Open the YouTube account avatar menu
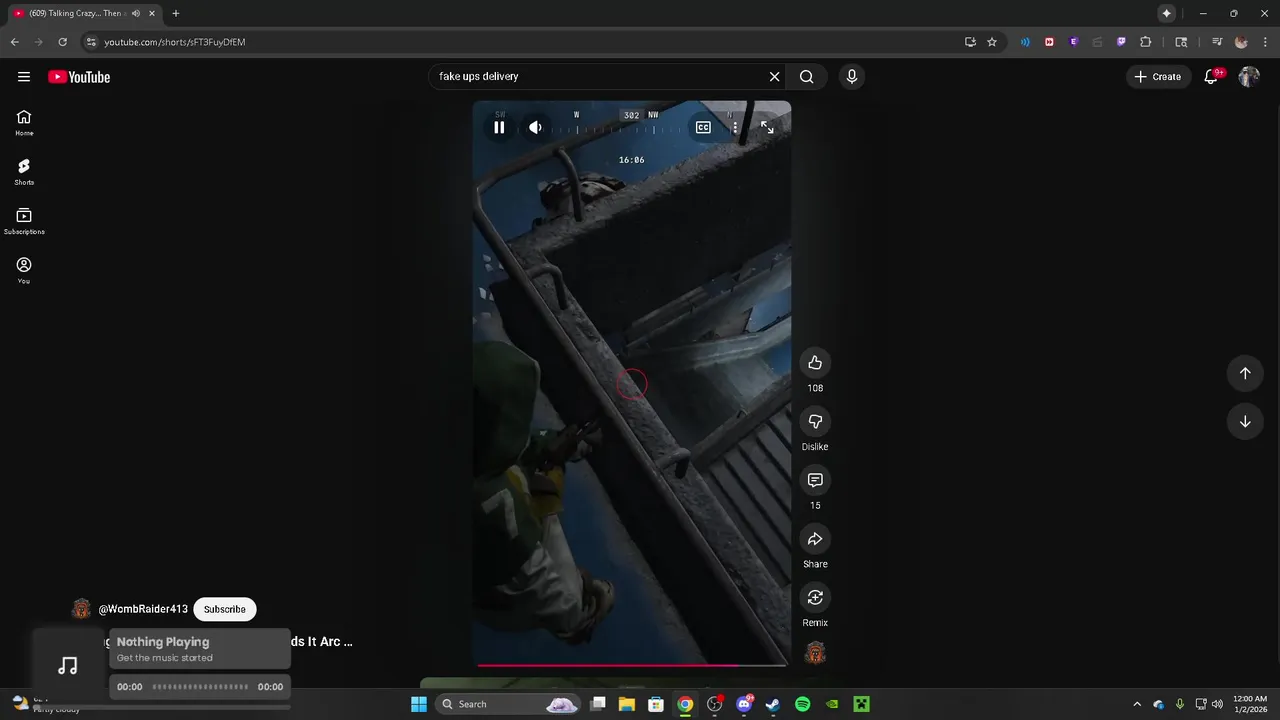 pyautogui.click(x=1249, y=76)
